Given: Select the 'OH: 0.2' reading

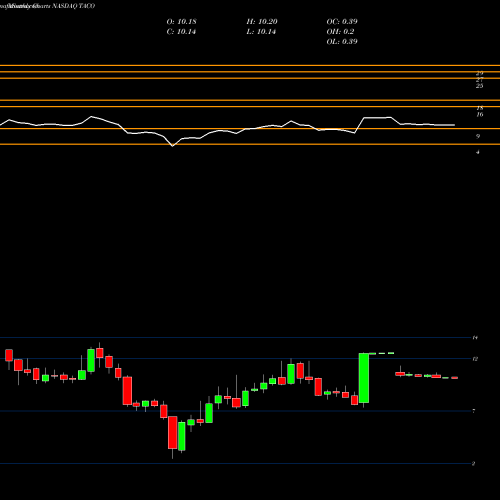Looking at the screenshot, I should pyautogui.click(x=340, y=31).
